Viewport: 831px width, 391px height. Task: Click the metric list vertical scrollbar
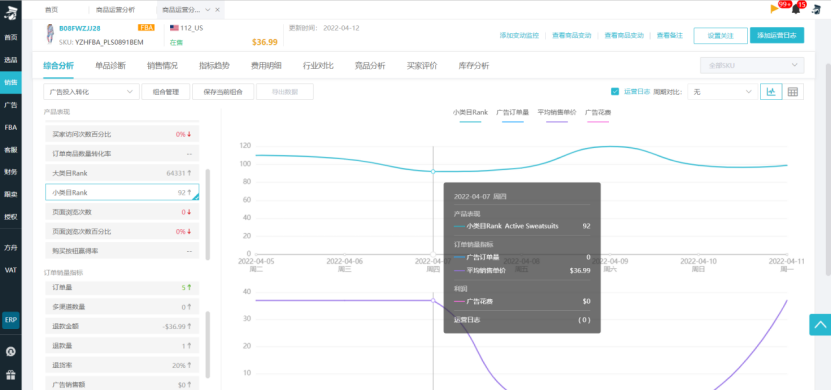point(208,215)
